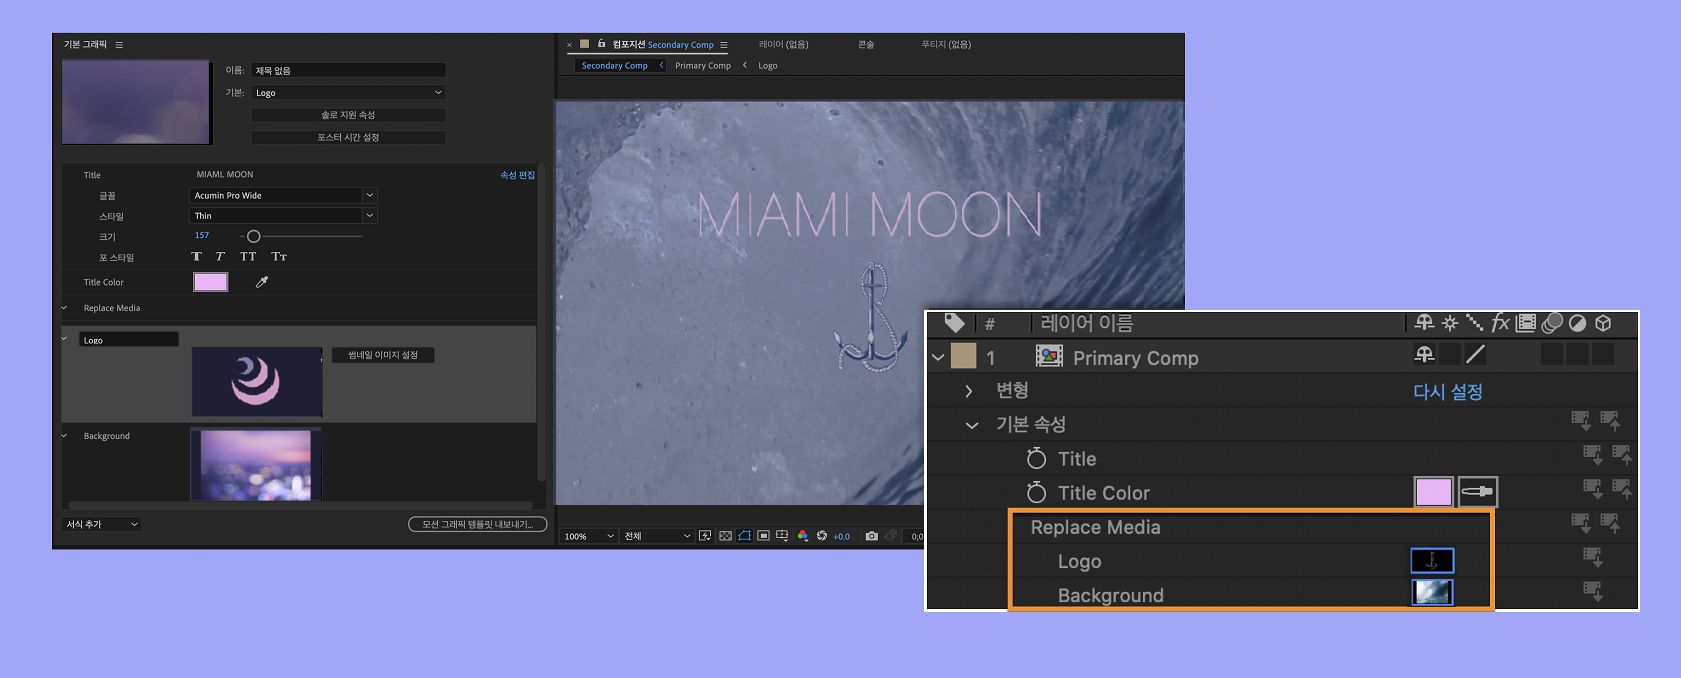Open grid and guide options
1681x678 pixels.
[782, 536]
